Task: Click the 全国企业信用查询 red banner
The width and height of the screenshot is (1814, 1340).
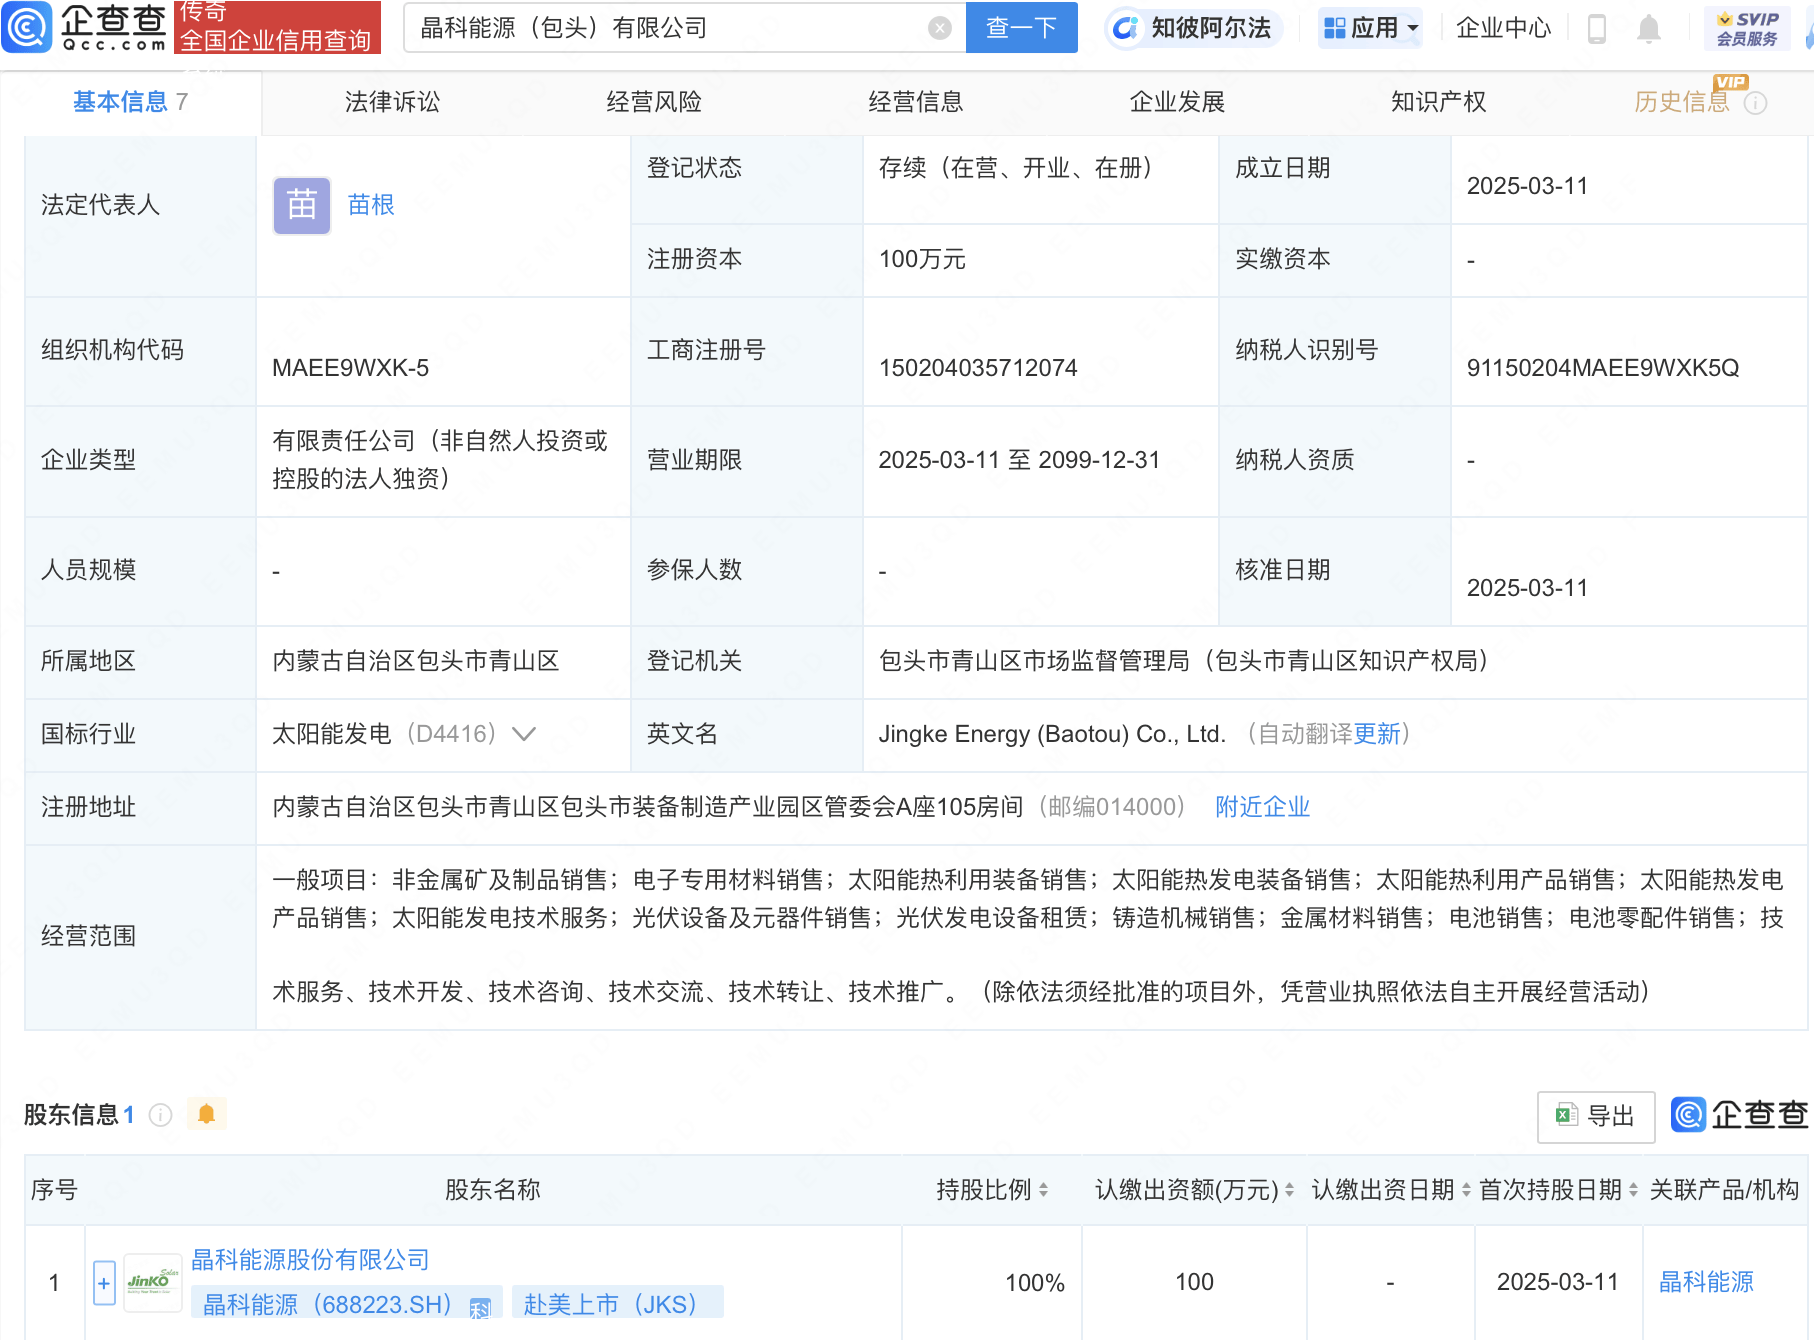Action: (277, 28)
